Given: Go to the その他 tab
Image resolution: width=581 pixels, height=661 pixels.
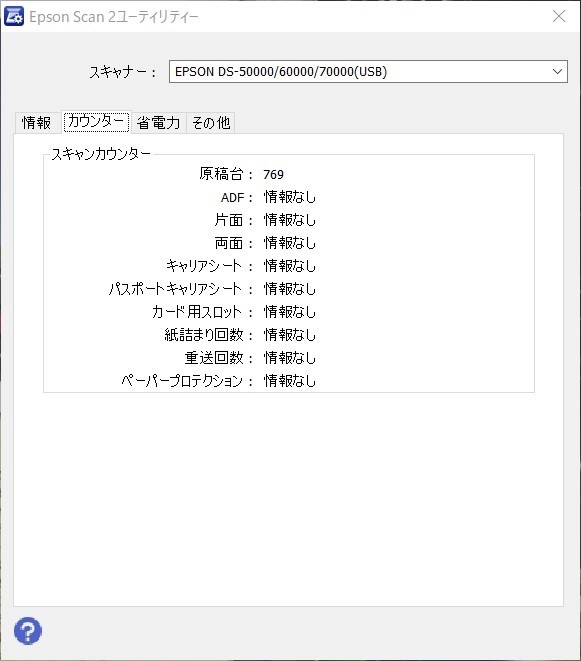Looking at the screenshot, I should 210,123.
